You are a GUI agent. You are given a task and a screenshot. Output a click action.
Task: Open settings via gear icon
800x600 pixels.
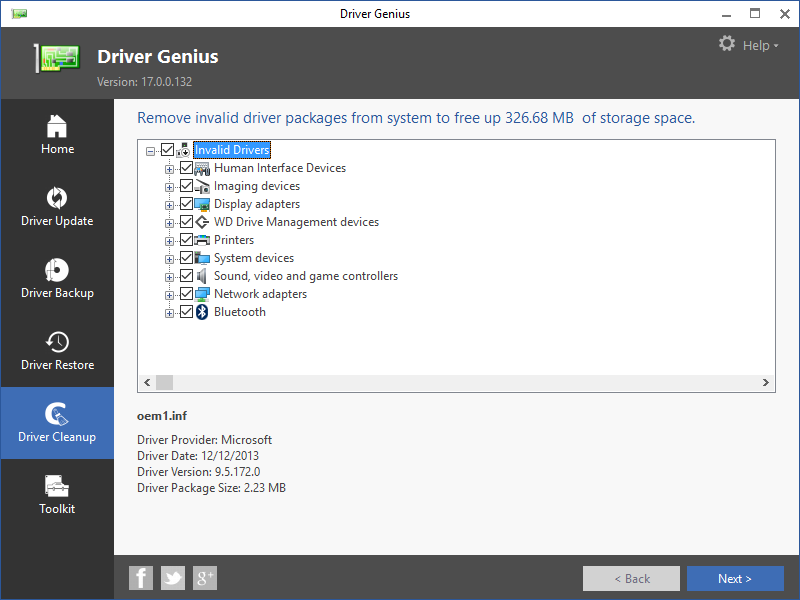point(727,43)
